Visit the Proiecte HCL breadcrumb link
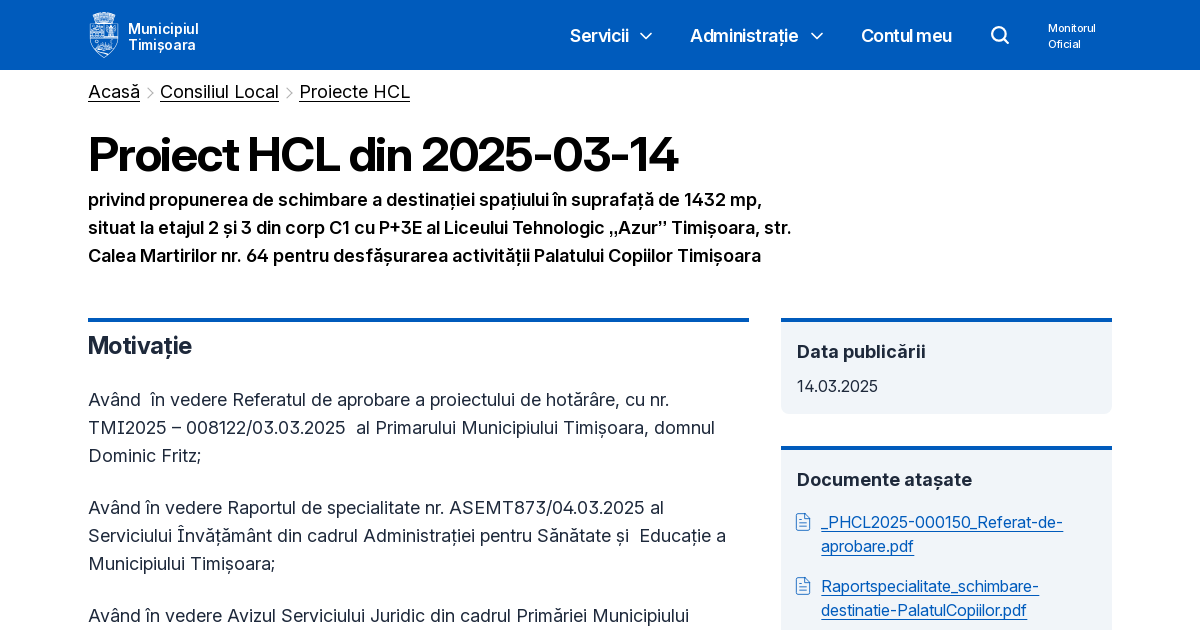The height and width of the screenshot is (630, 1200). click(354, 91)
